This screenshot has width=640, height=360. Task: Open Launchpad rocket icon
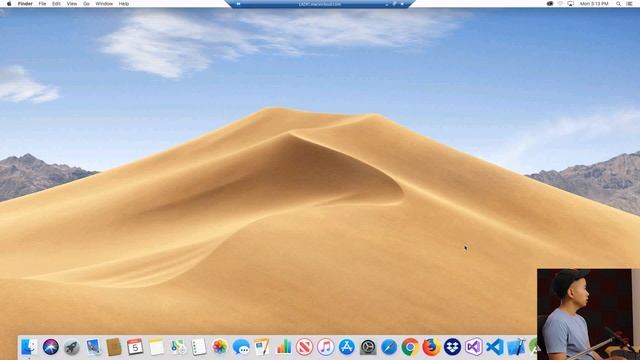click(x=72, y=347)
